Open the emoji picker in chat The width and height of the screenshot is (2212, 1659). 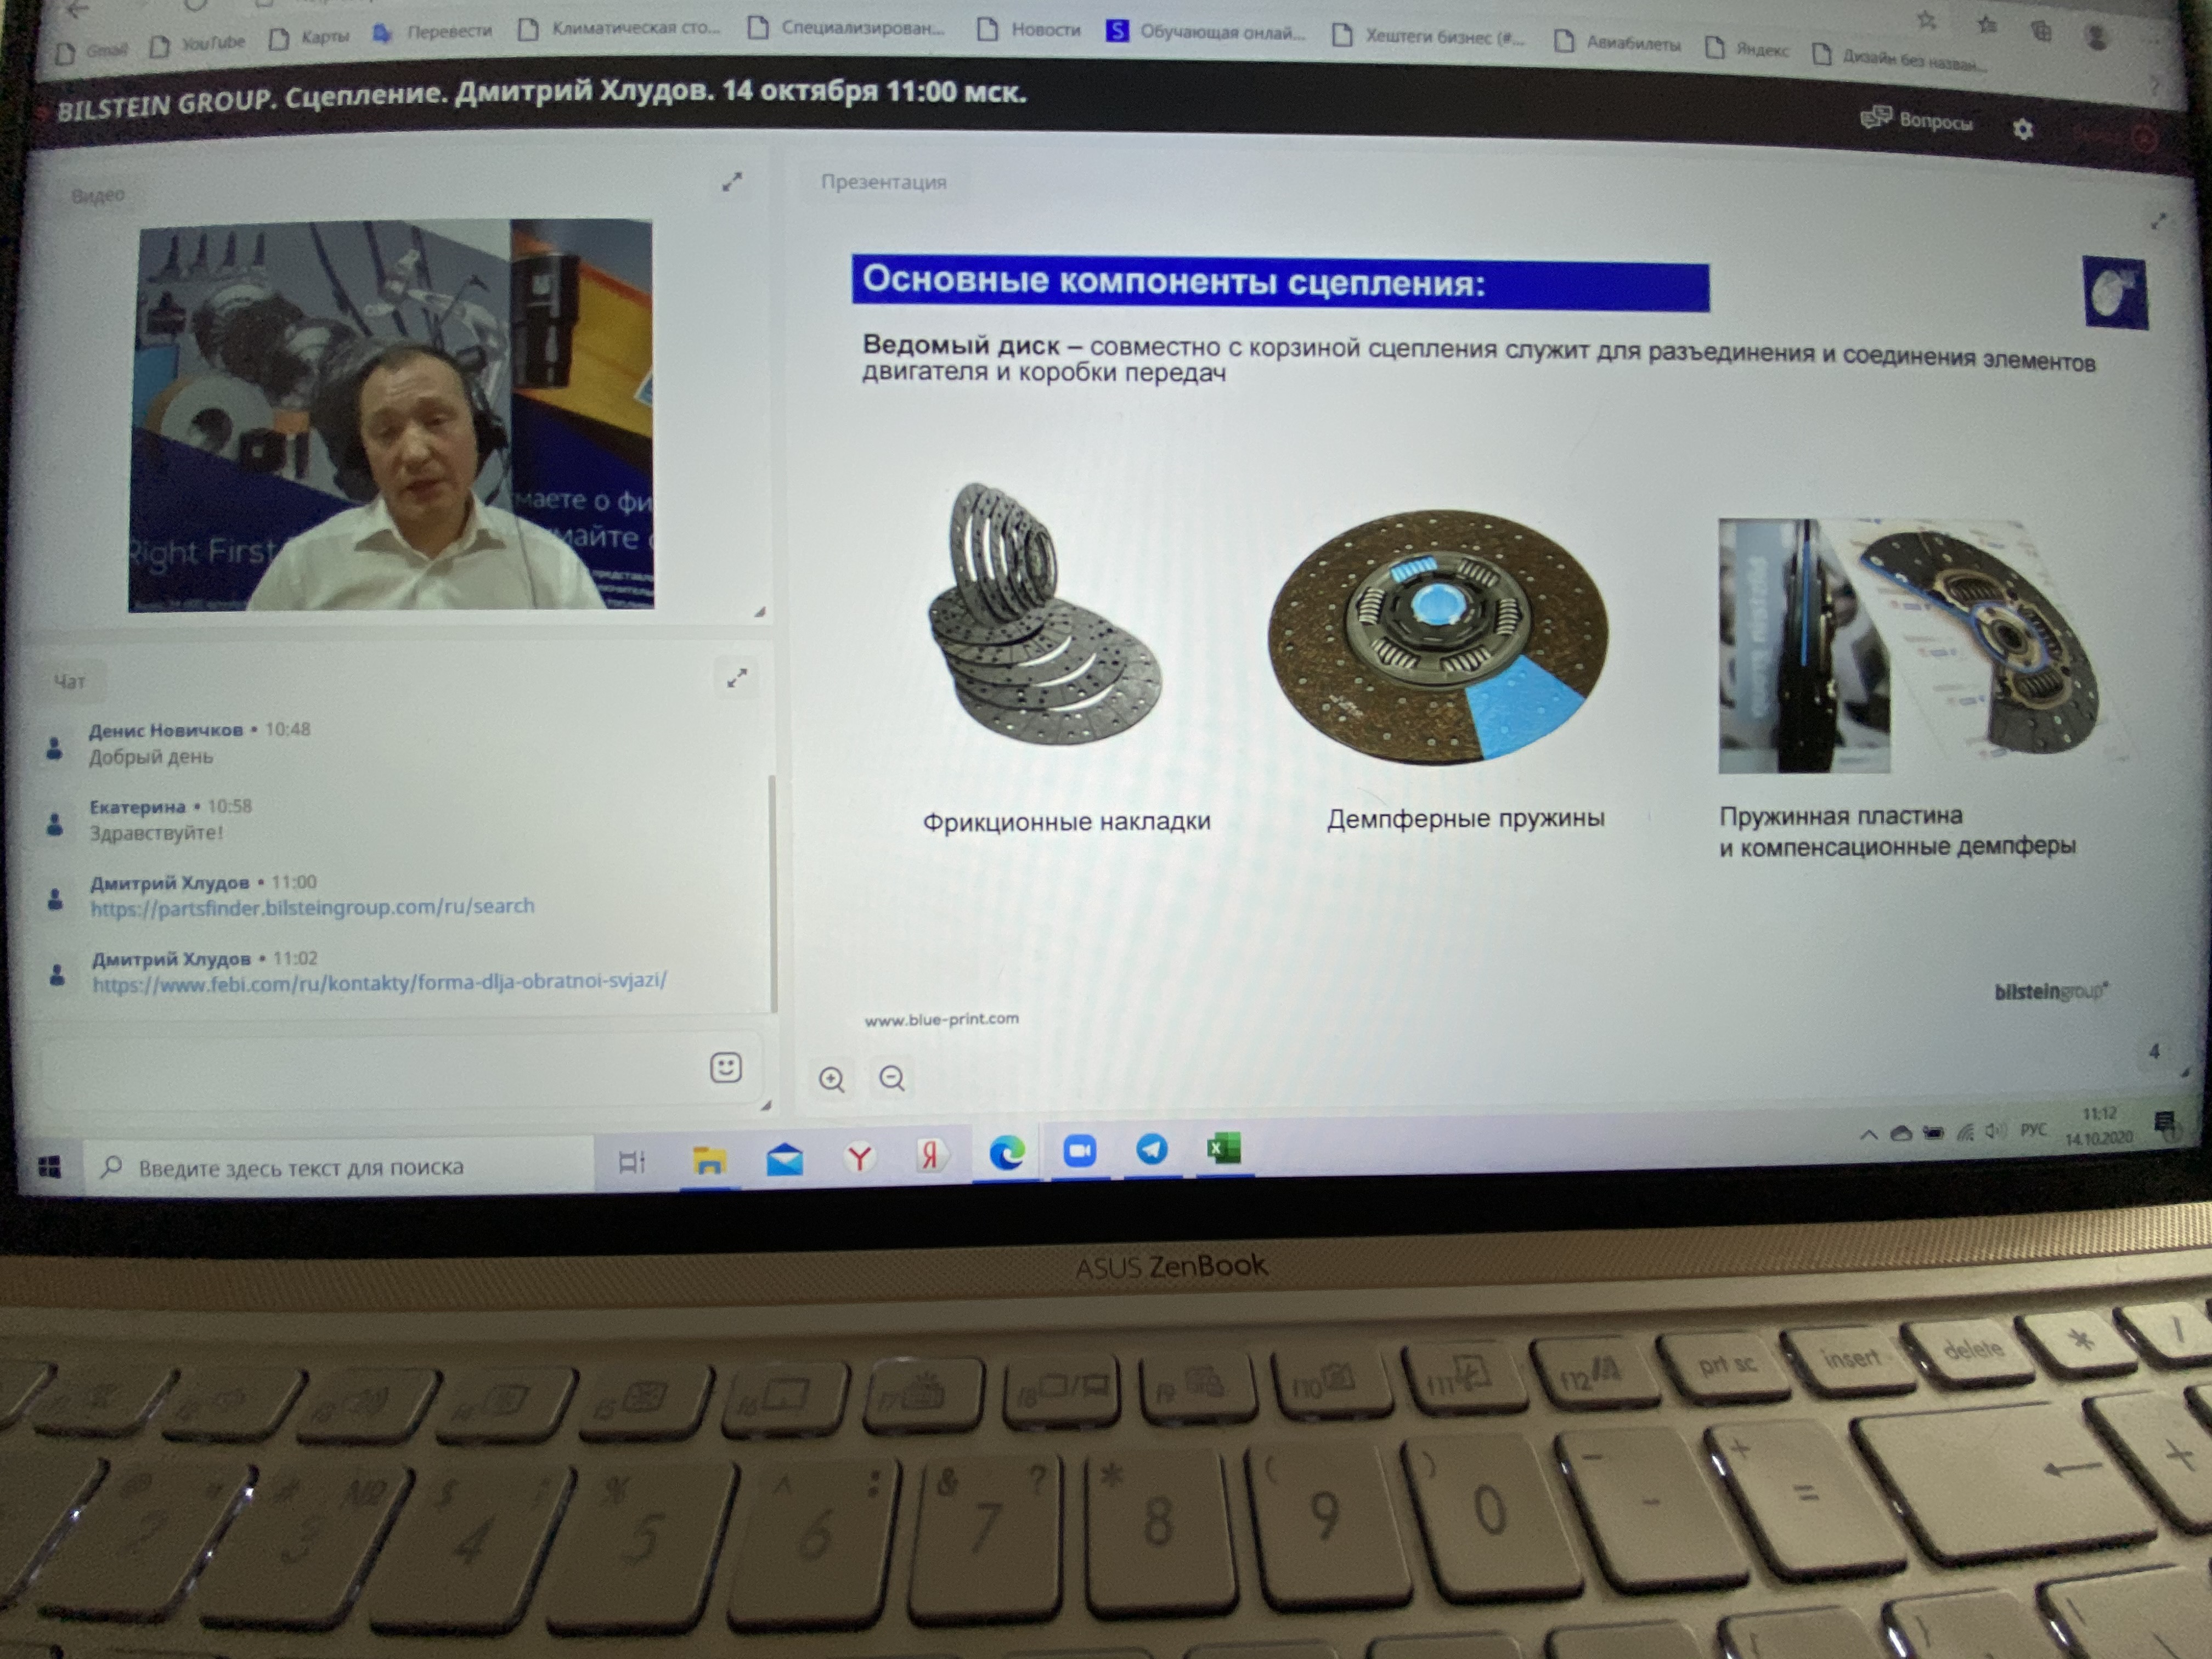click(726, 1067)
